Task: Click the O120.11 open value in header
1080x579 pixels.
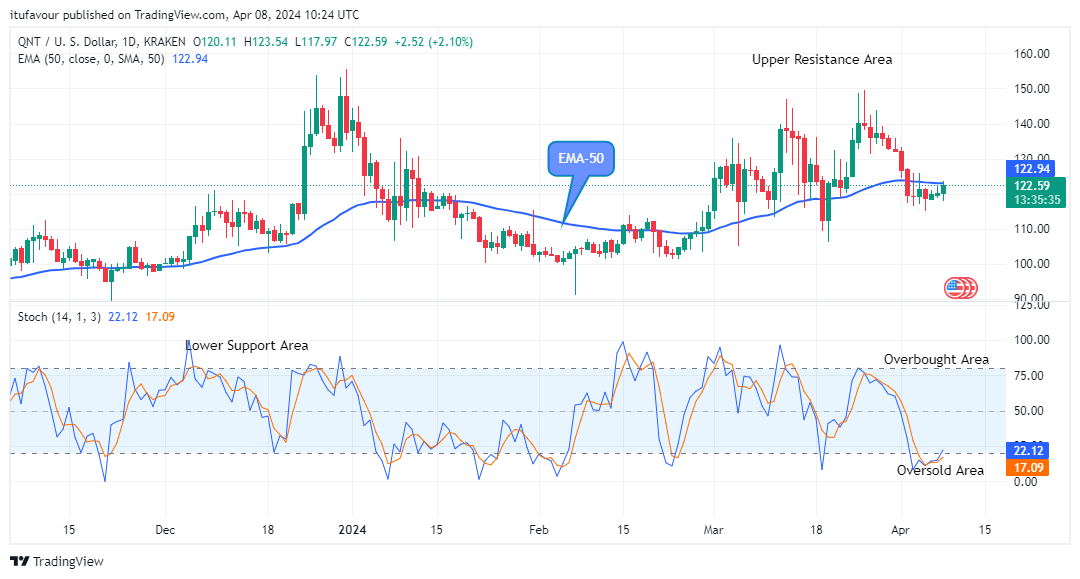Action: 215,41
